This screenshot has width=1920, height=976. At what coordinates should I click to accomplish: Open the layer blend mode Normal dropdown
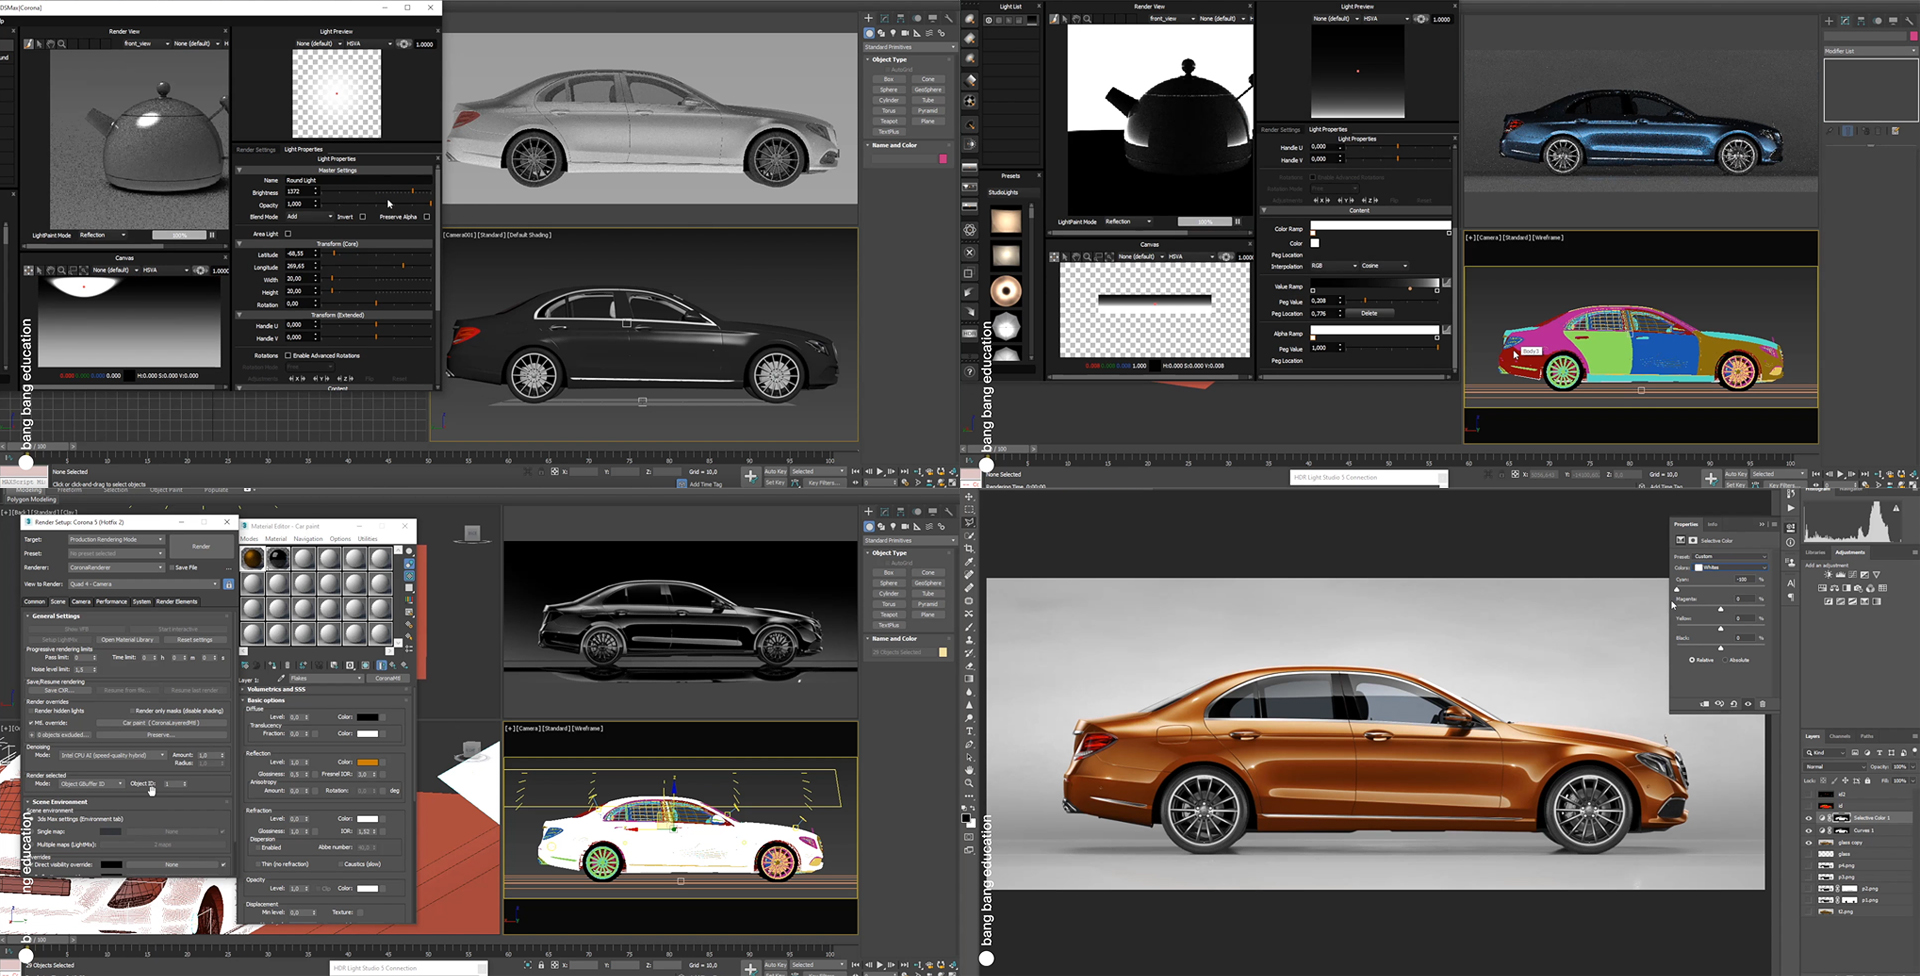(x=1834, y=766)
